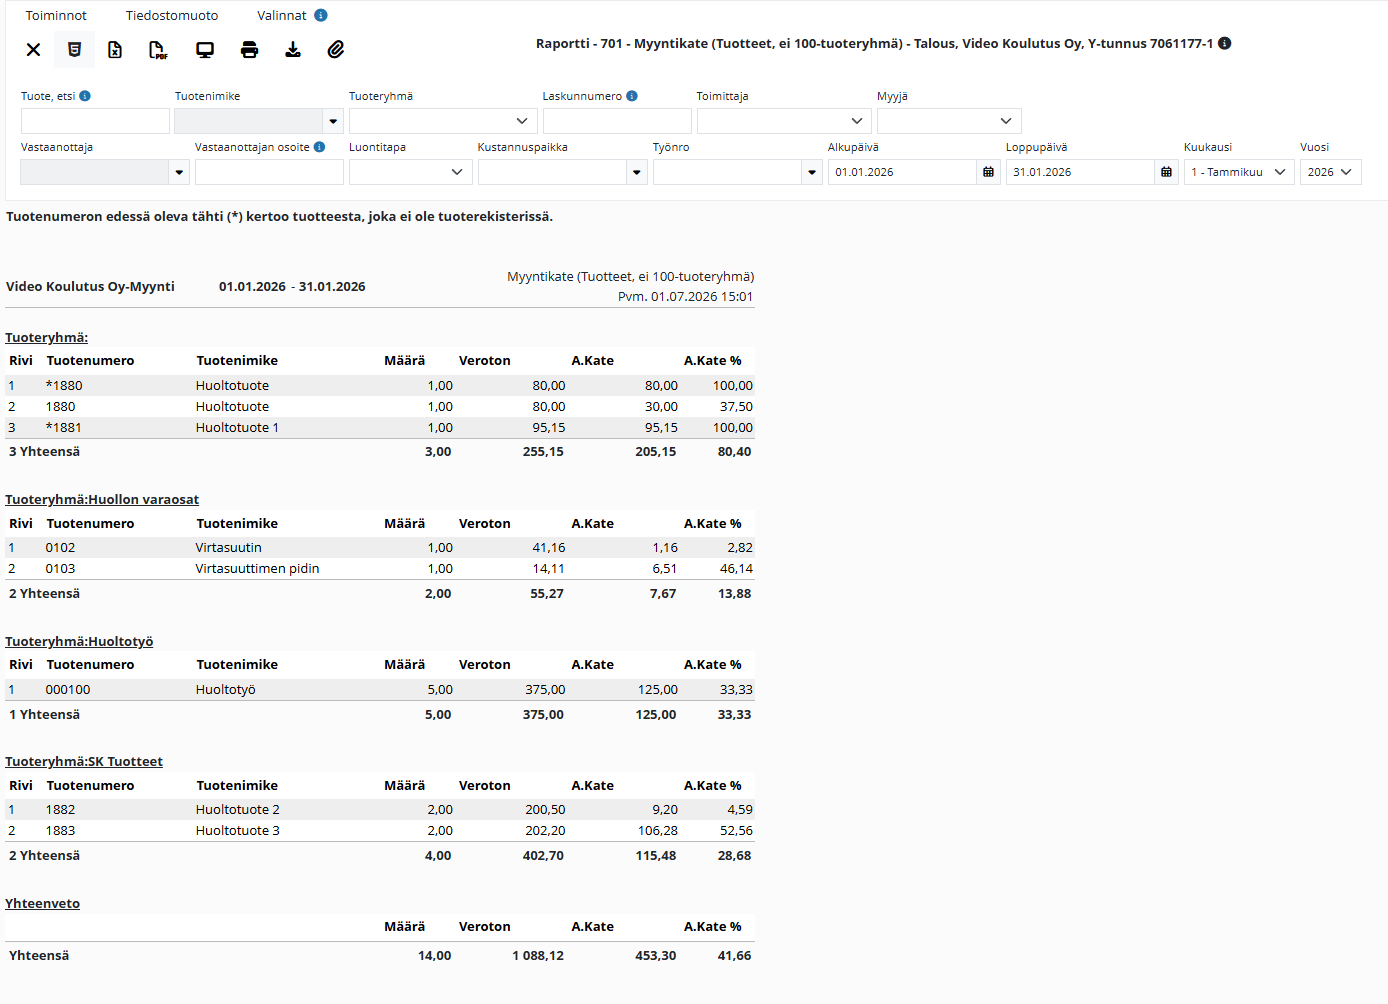Open the Tiedostomuoto menu
Viewport: 1388px width, 1004px height.
(172, 15)
